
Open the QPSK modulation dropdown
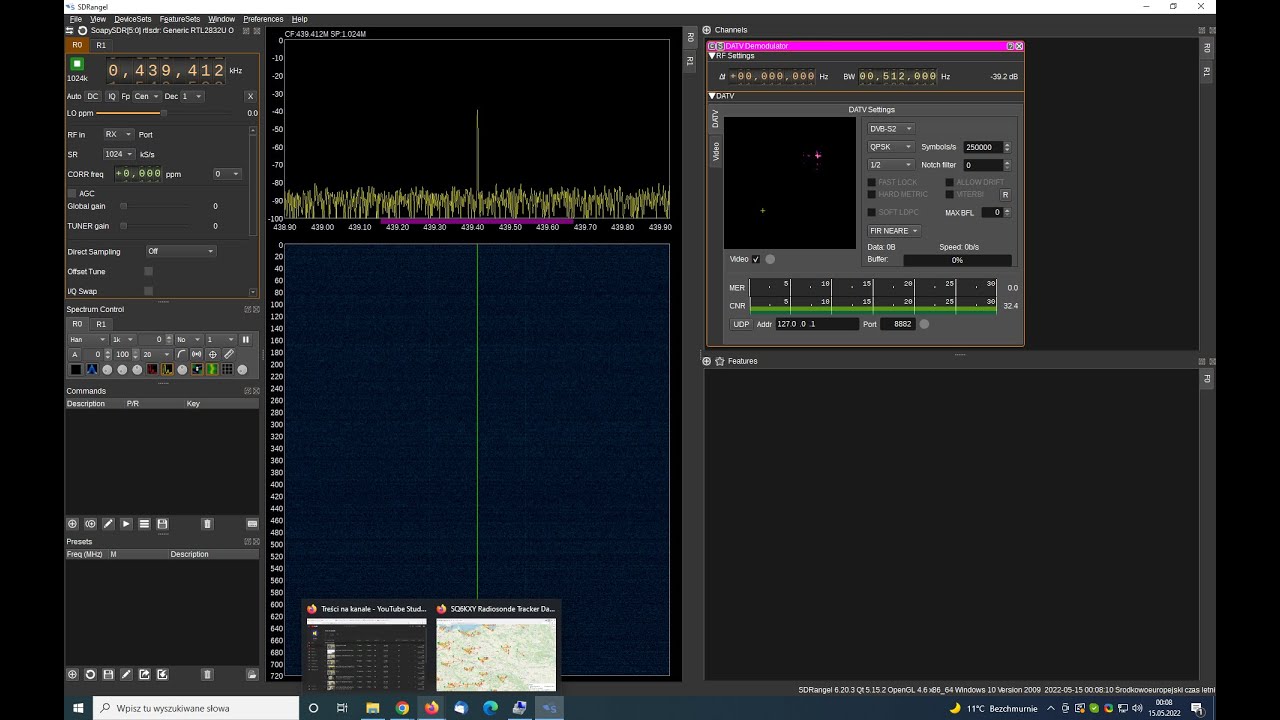pyautogui.click(x=890, y=147)
